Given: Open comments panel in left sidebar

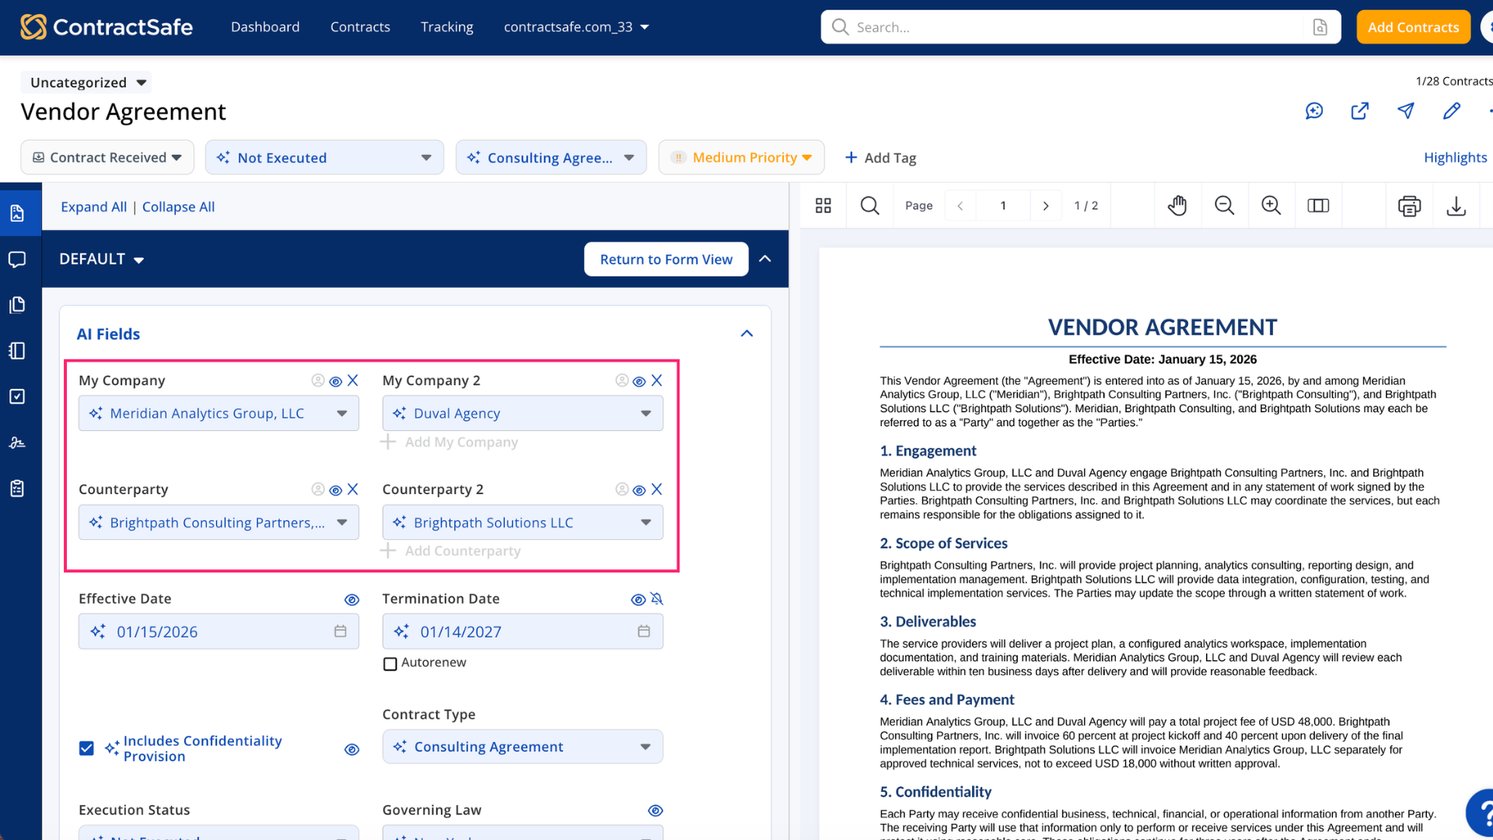Looking at the screenshot, I should tap(17, 259).
